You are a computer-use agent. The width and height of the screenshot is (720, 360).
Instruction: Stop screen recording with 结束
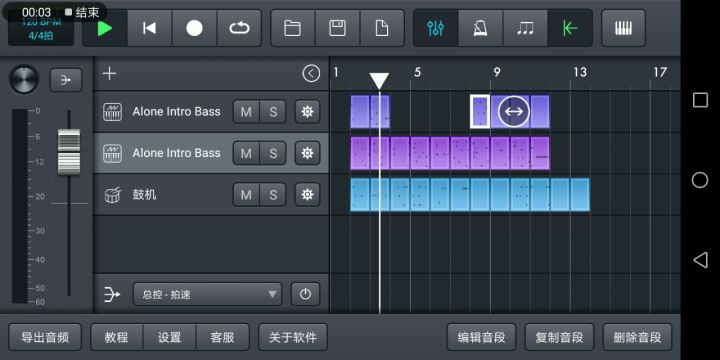click(x=82, y=12)
